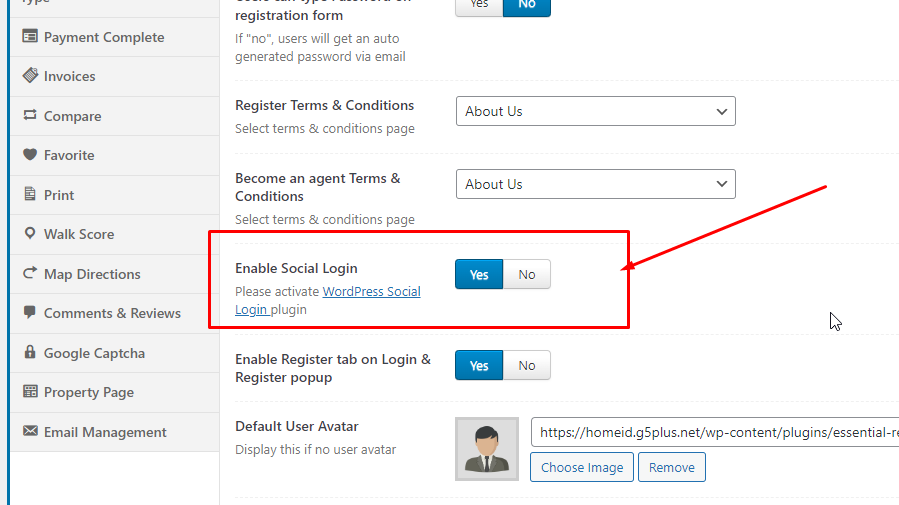
Task: Open the Email Management settings tab
Action: point(105,432)
